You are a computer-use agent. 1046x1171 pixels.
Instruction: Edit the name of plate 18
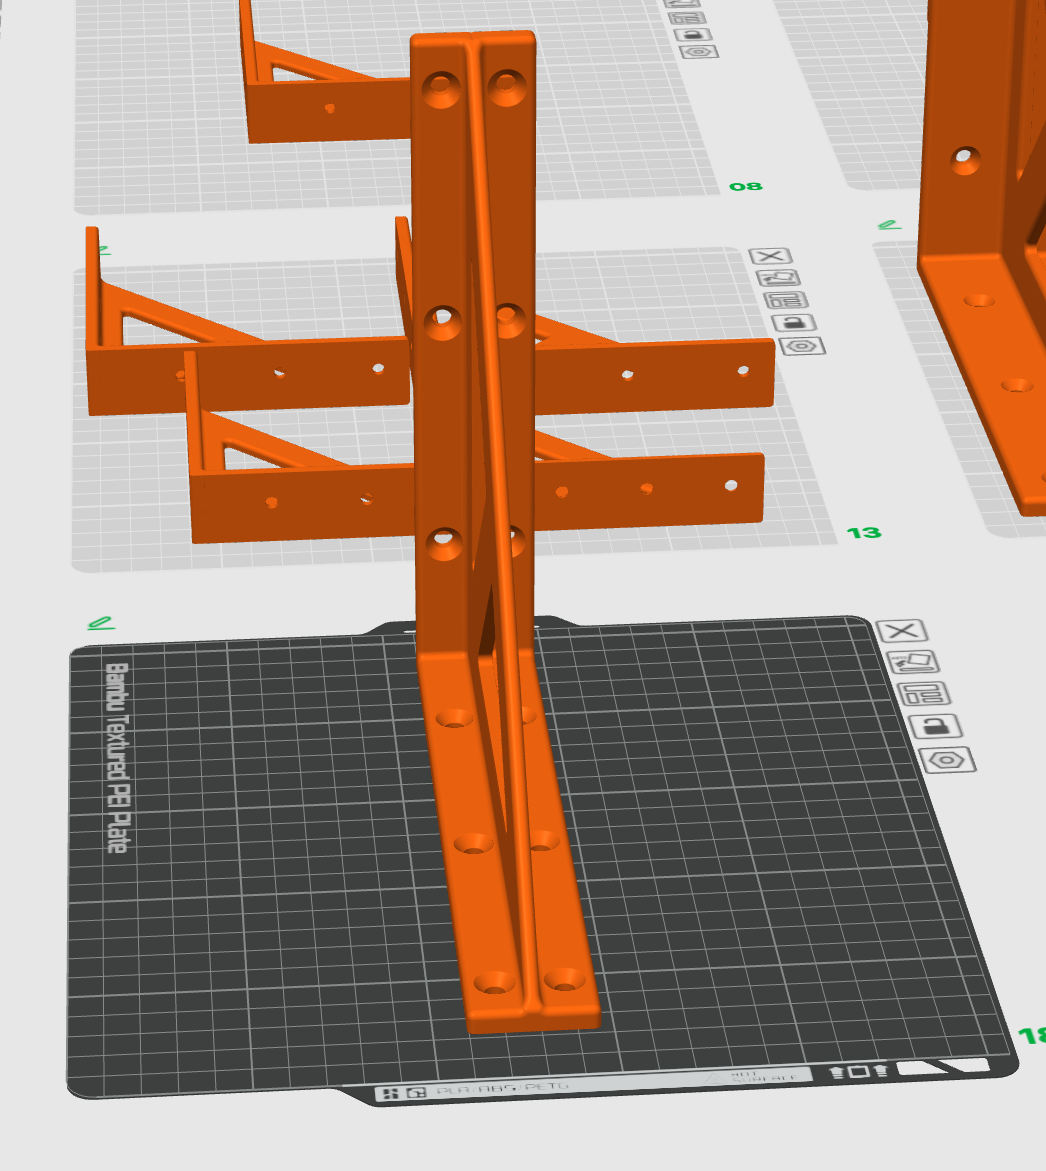point(100,623)
